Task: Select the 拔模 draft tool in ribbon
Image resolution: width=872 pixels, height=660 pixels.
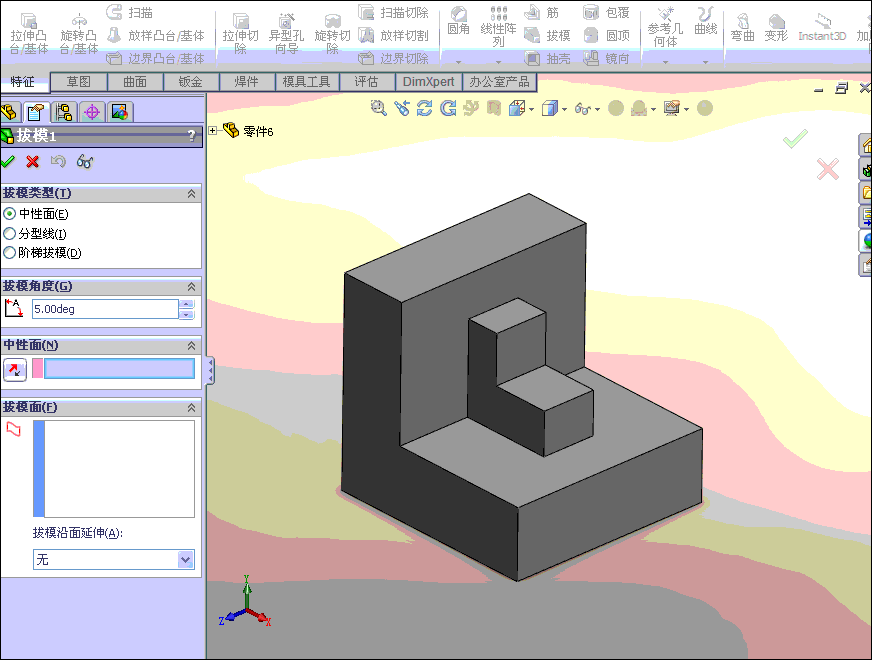Action: [548, 36]
